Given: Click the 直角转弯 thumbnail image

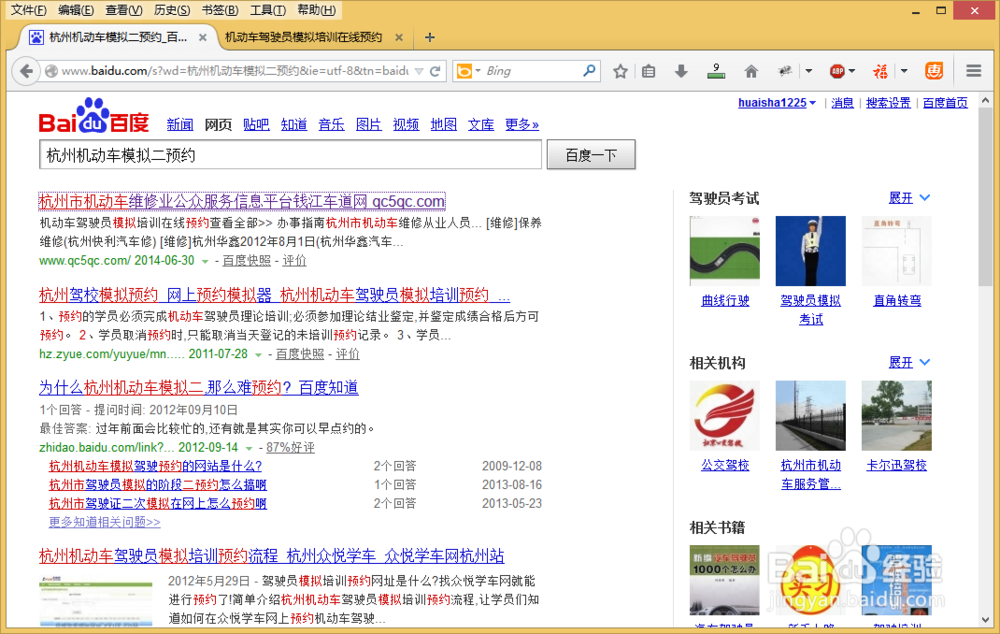Looking at the screenshot, I should (x=897, y=251).
